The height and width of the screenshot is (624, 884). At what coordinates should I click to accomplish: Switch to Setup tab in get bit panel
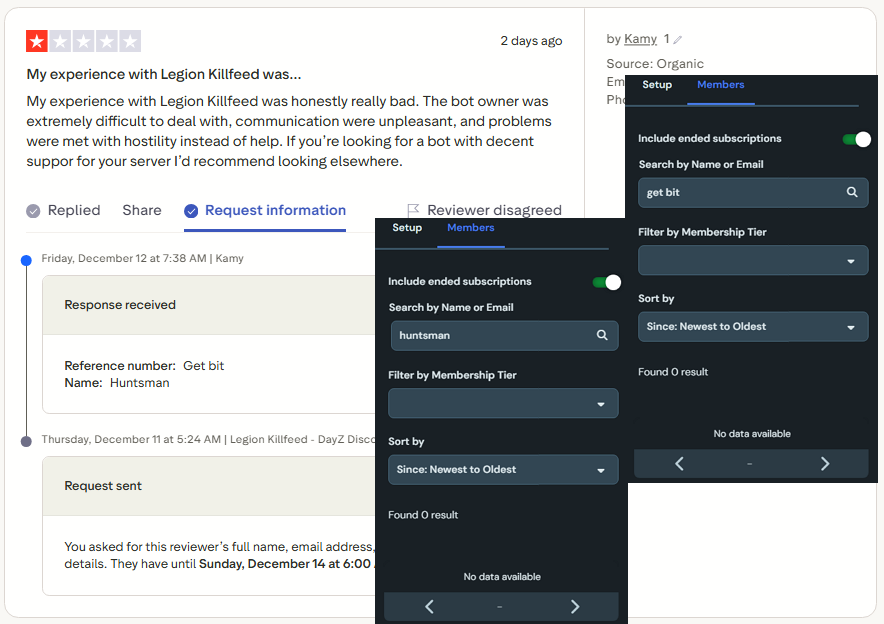click(x=657, y=85)
